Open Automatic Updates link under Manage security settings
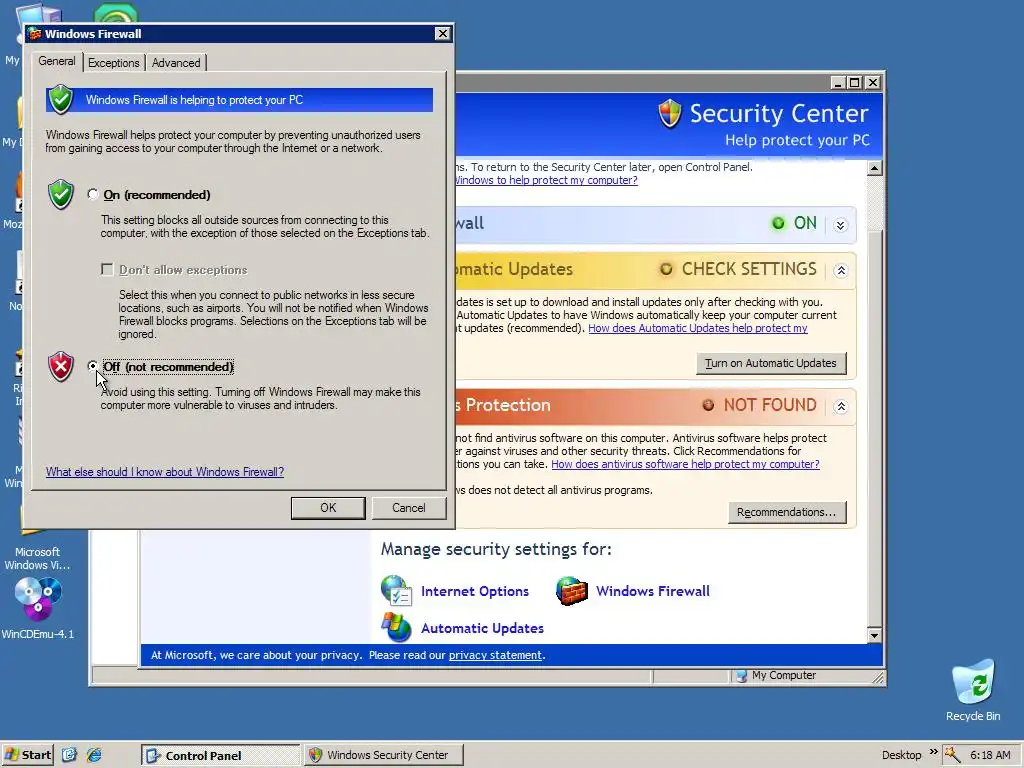Image resolution: width=1024 pixels, height=768 pixels. pyautogui.click(x=482, y=628)
